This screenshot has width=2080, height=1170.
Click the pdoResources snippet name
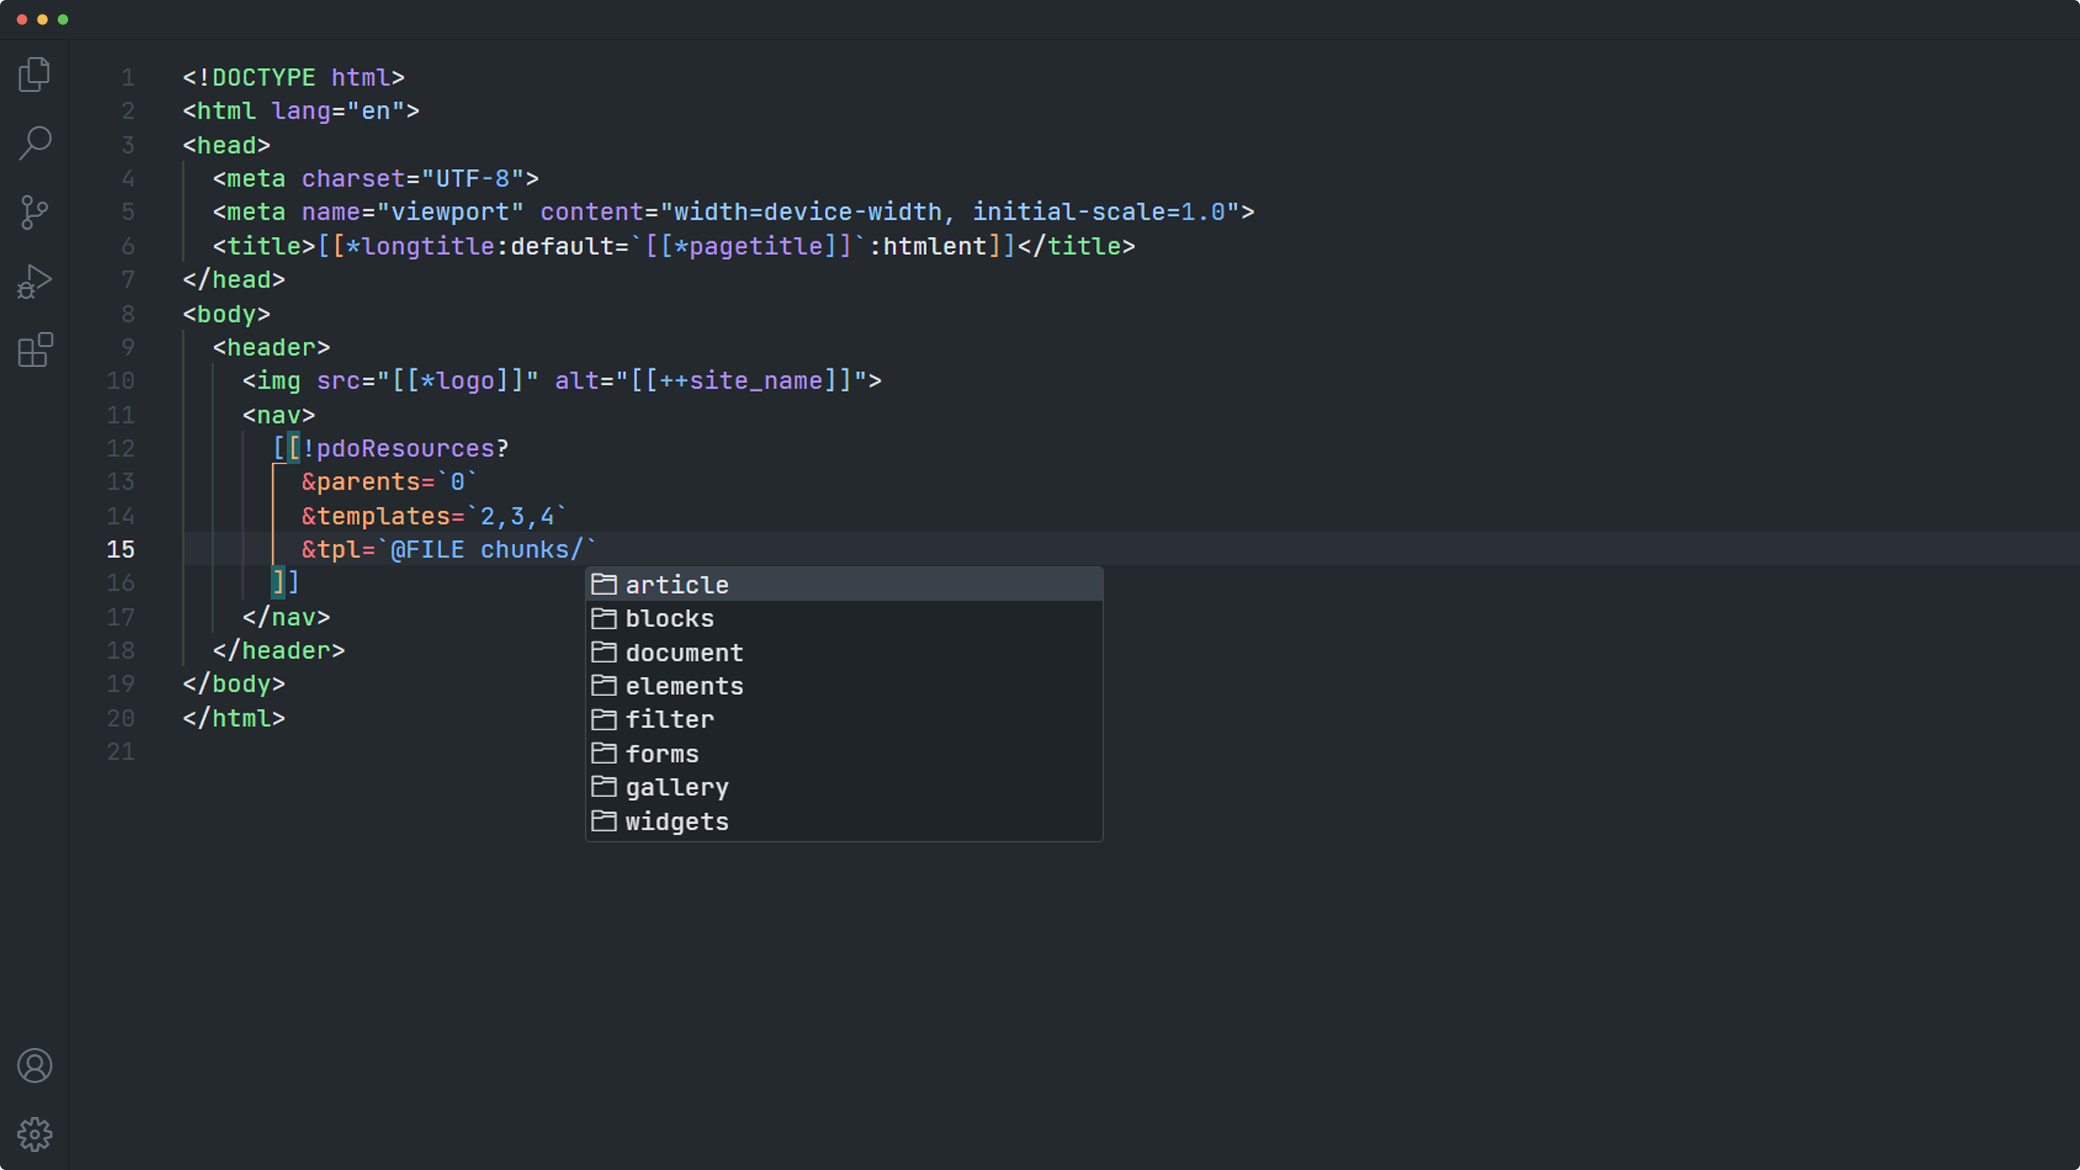pos(405,449)
